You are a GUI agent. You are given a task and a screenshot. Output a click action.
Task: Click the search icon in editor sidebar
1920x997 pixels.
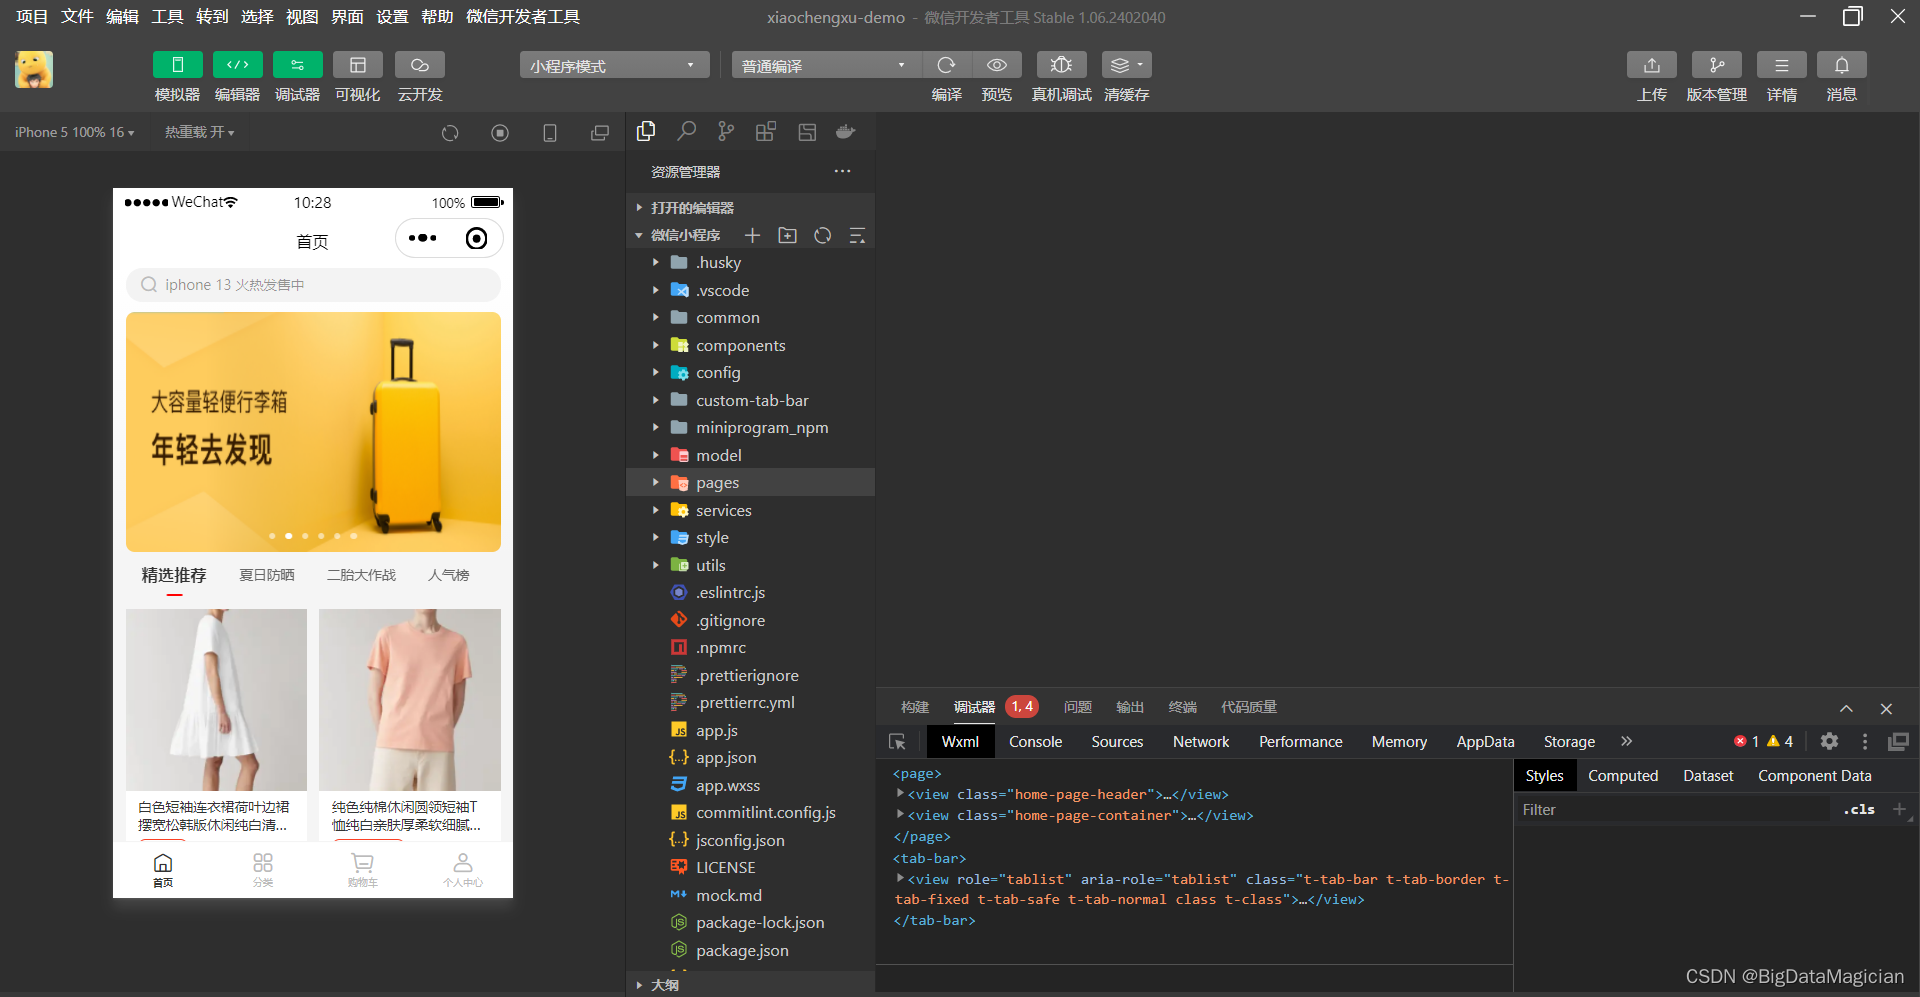(x=686, y=131)
